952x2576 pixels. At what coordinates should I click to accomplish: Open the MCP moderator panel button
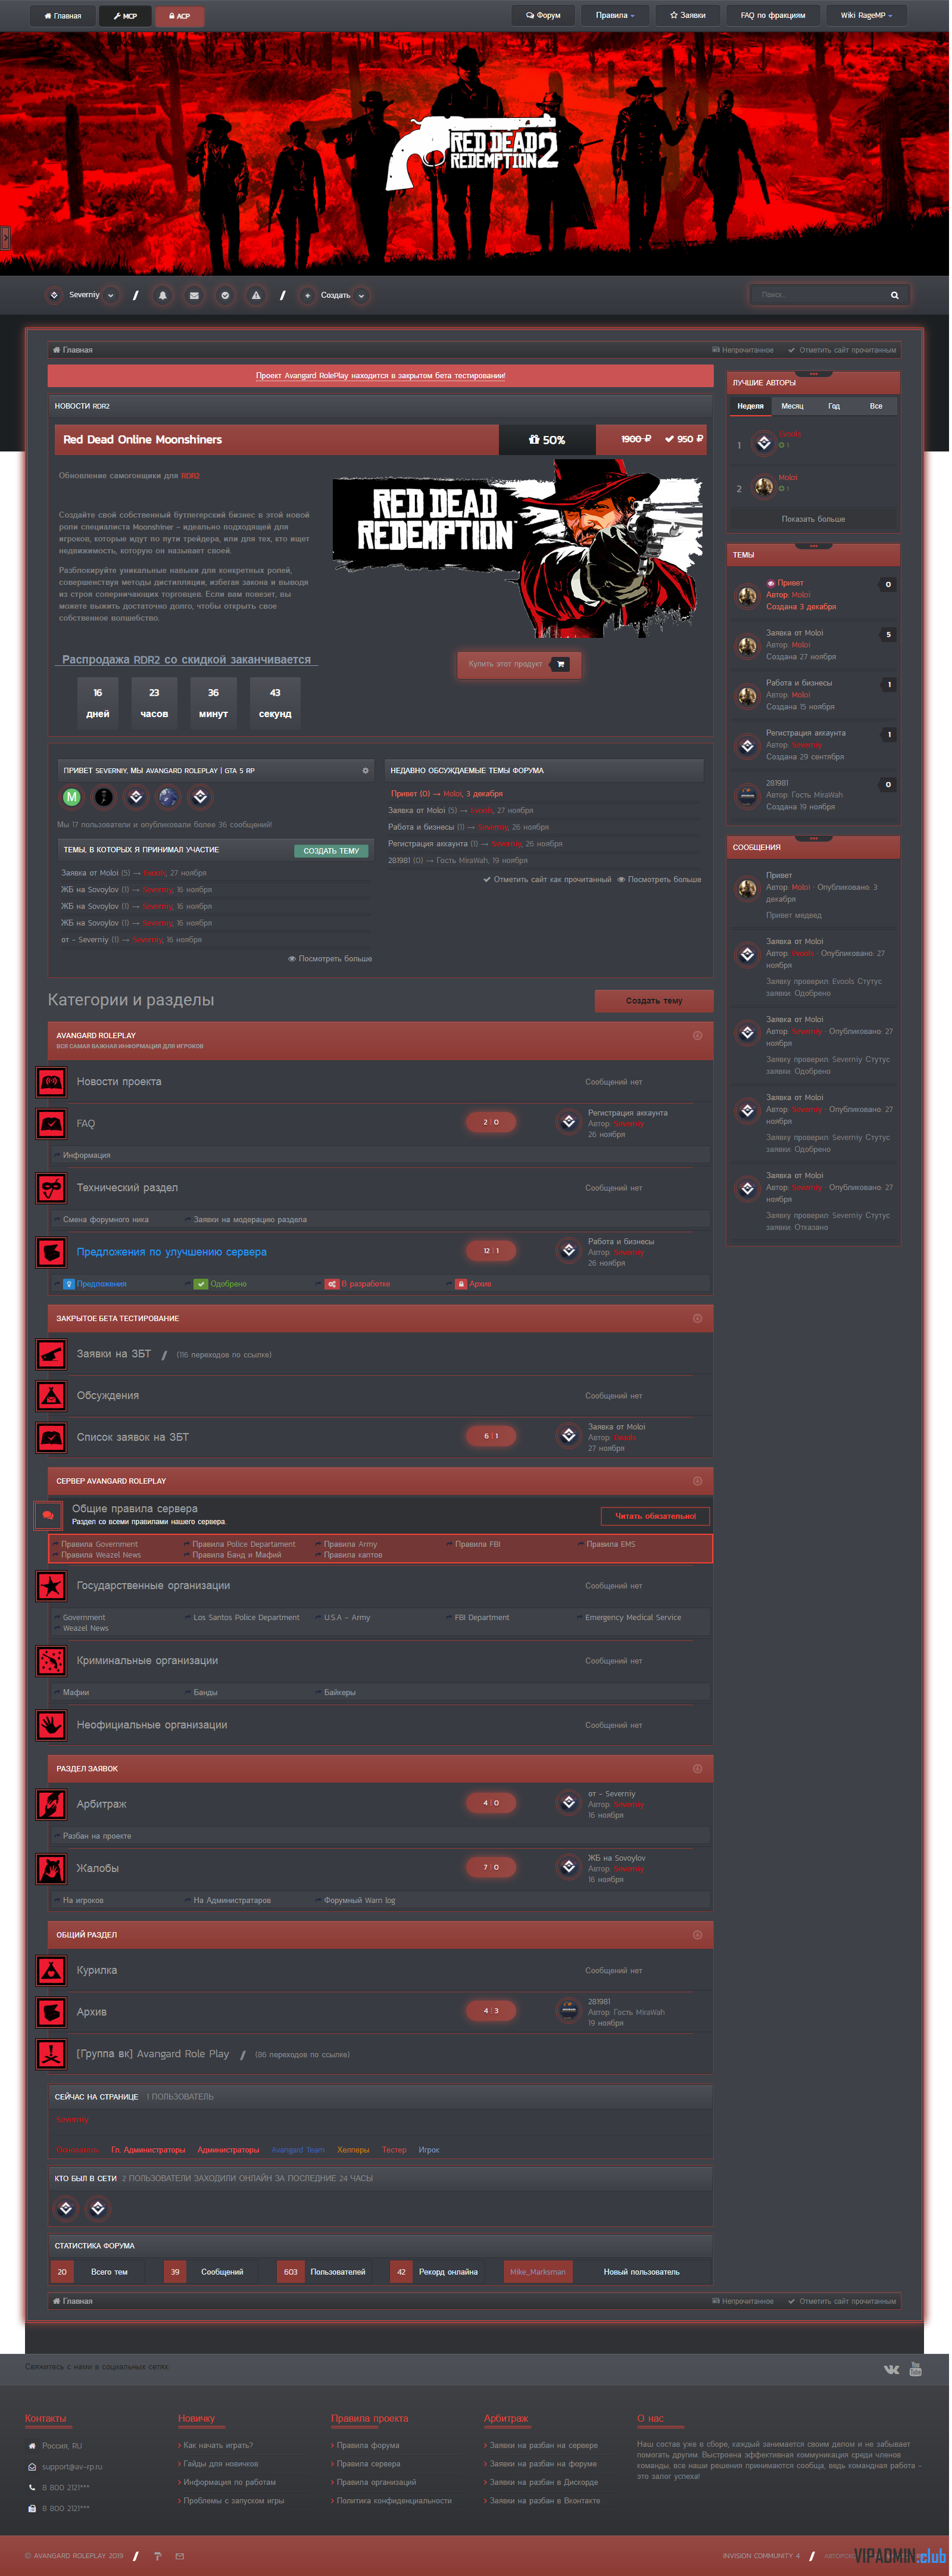point(126,16)
